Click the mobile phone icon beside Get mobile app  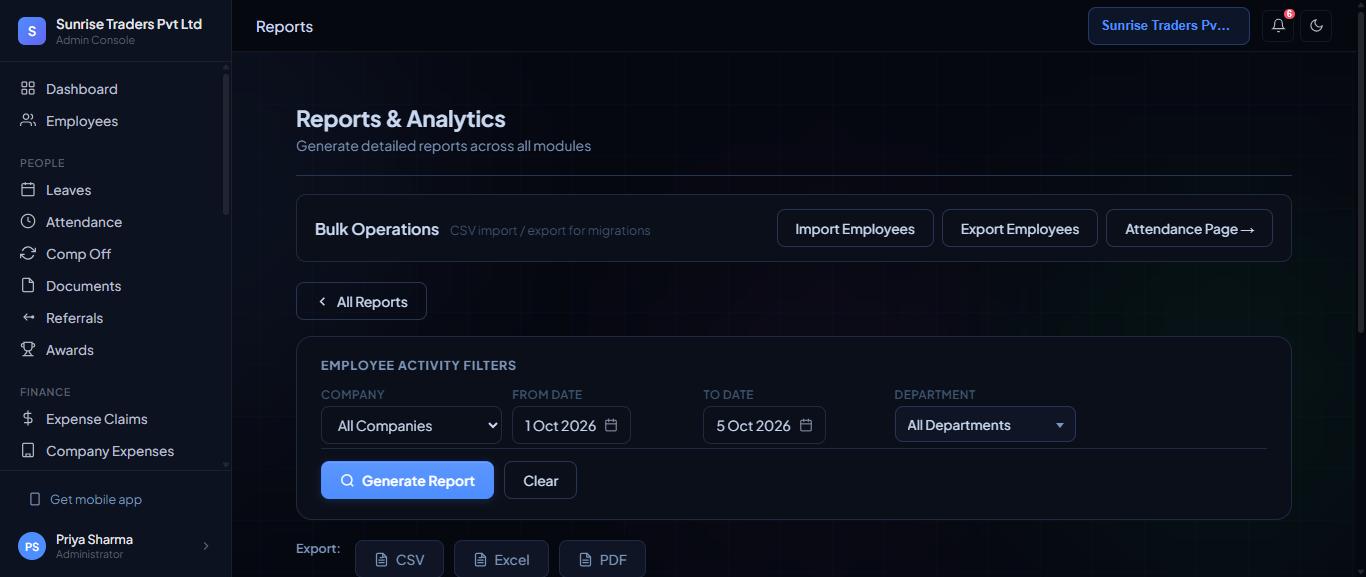pos(35,499)
